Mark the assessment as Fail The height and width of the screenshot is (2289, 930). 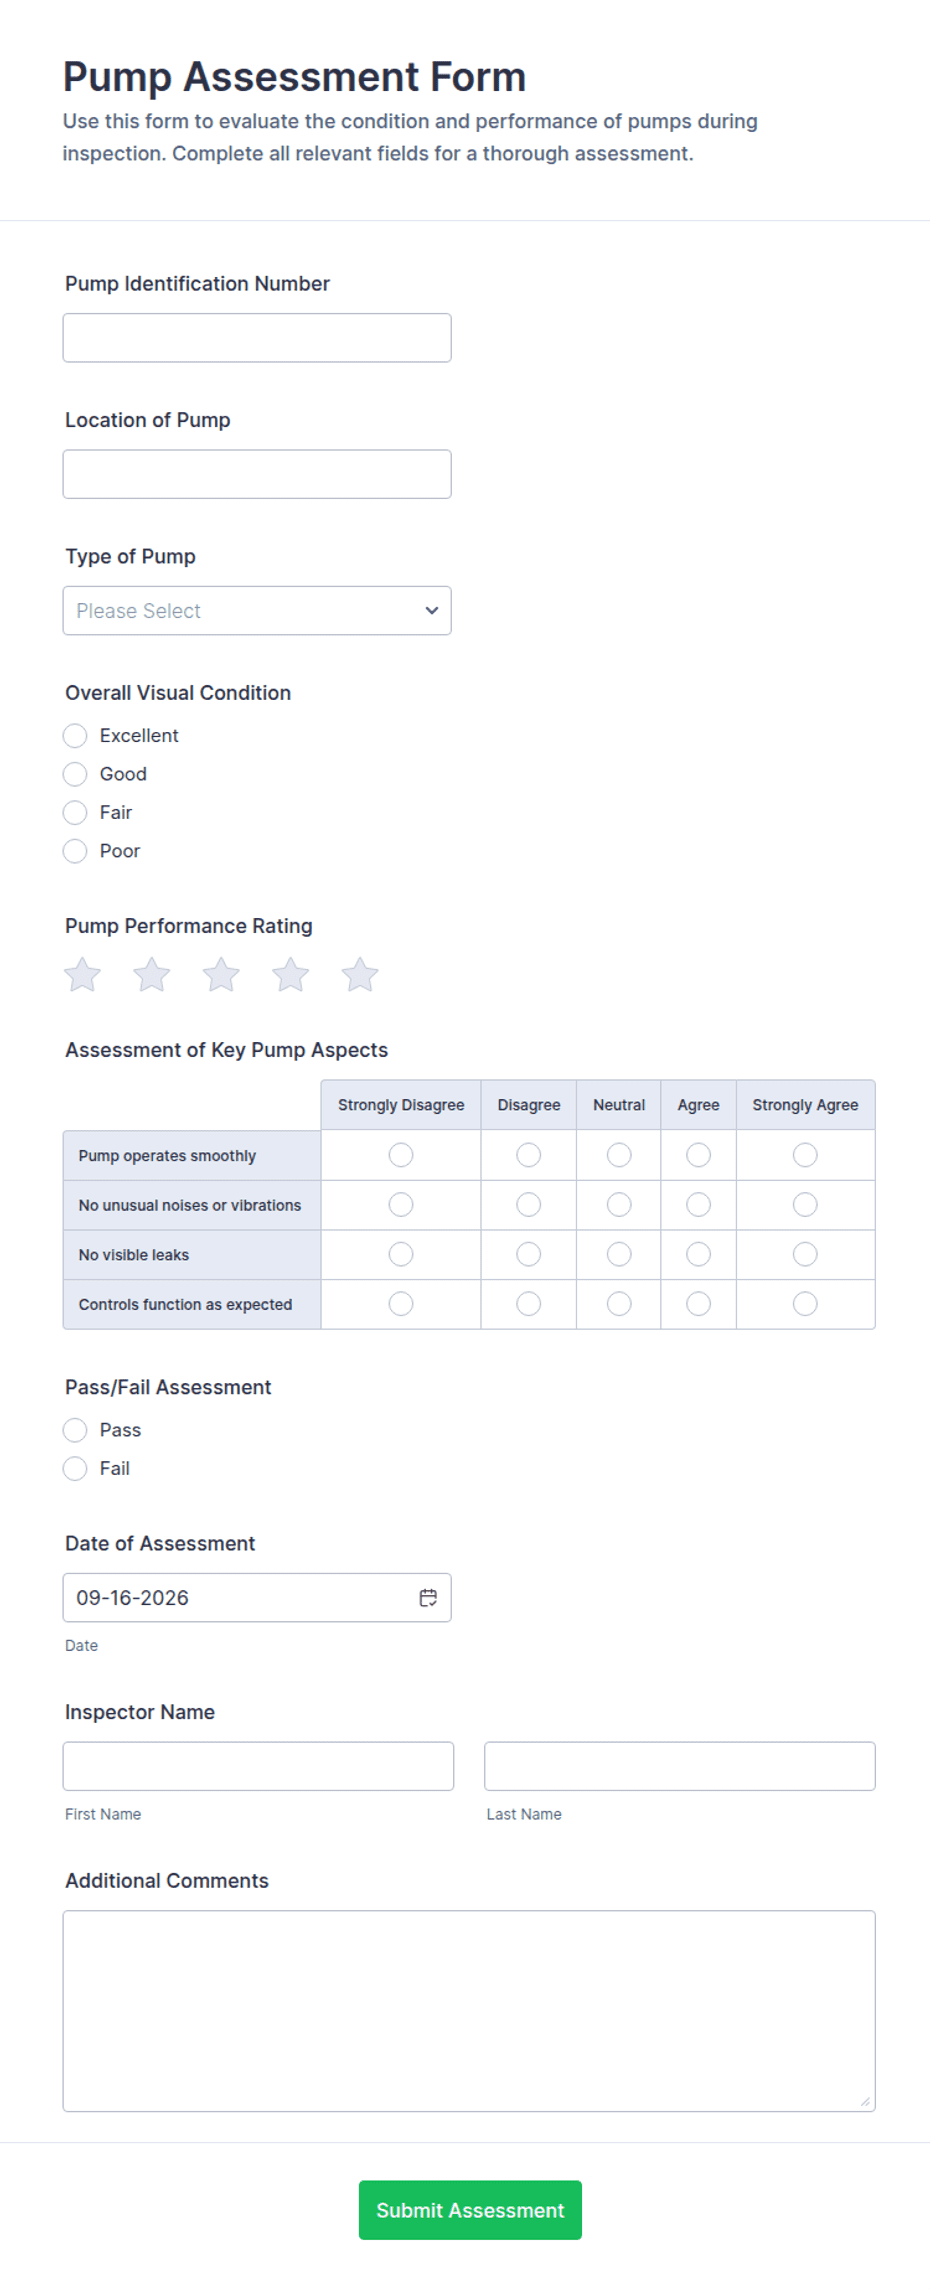tap(75, 1469)
